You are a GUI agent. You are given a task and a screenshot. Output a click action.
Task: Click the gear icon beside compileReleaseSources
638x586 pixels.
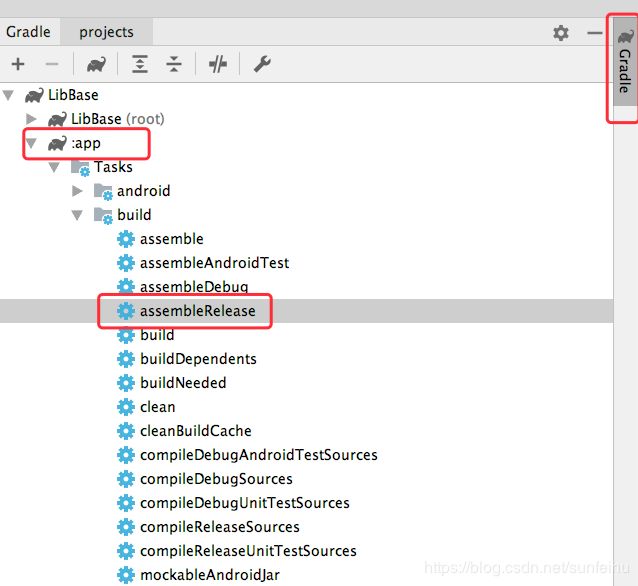(126, 527)
